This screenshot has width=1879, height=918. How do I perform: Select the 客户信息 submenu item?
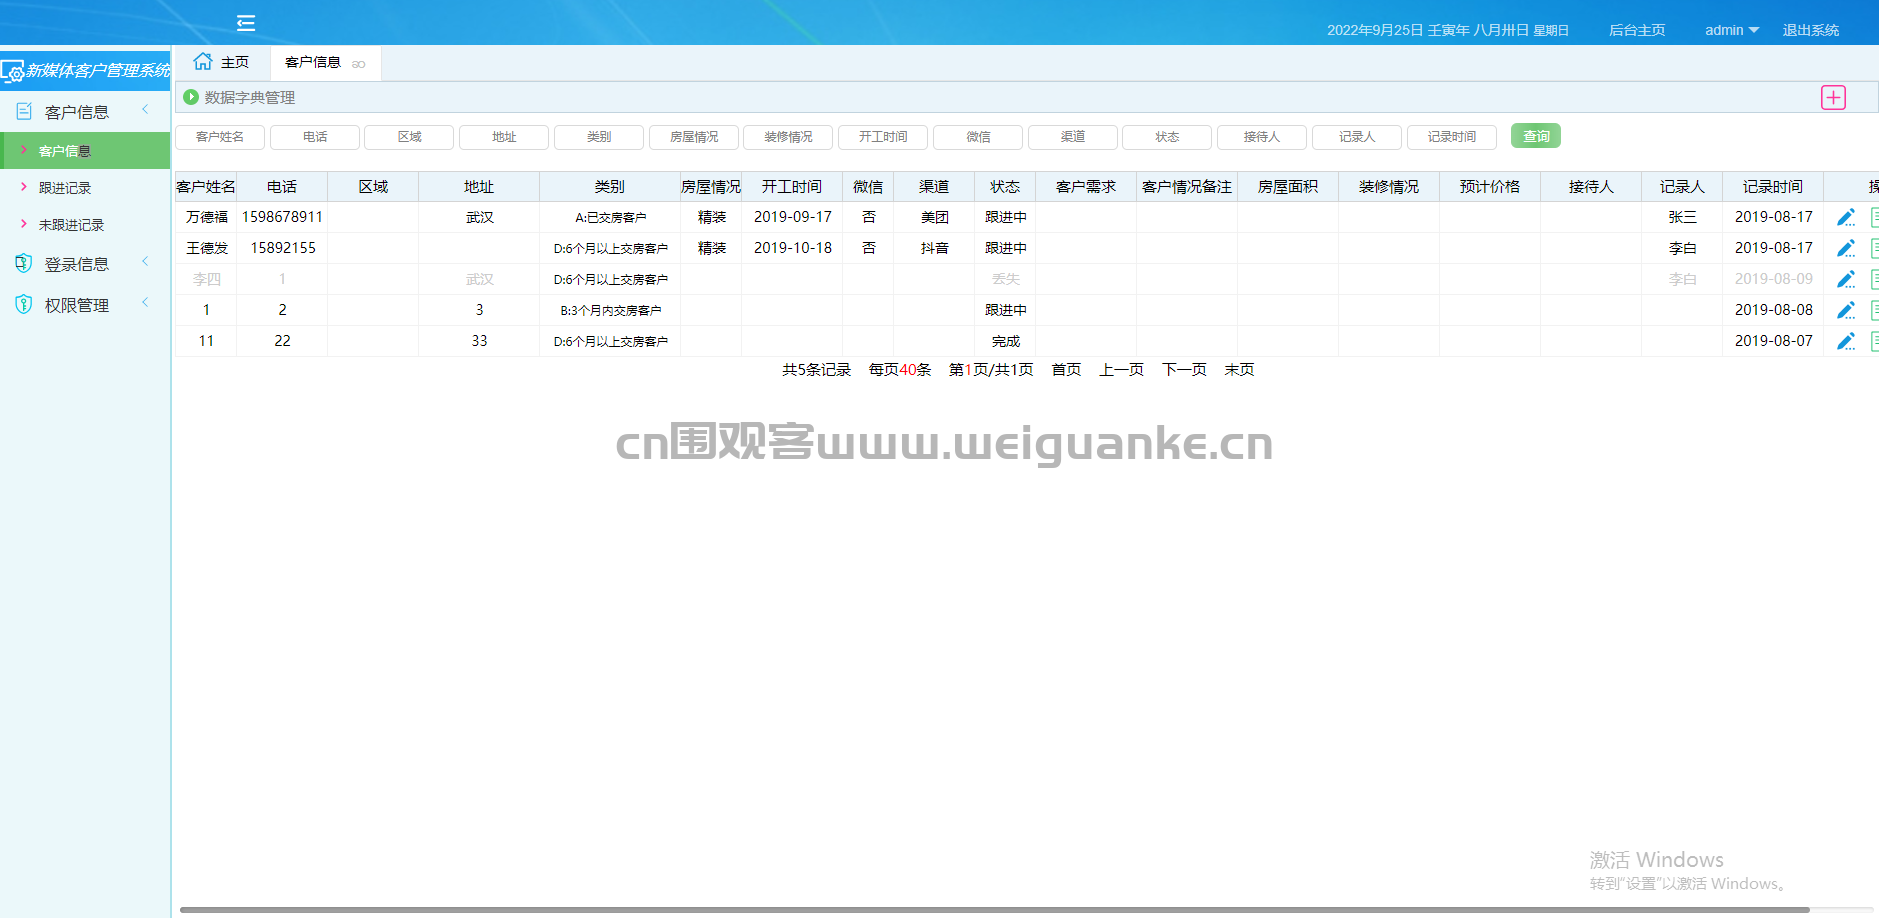click(85, 151)
